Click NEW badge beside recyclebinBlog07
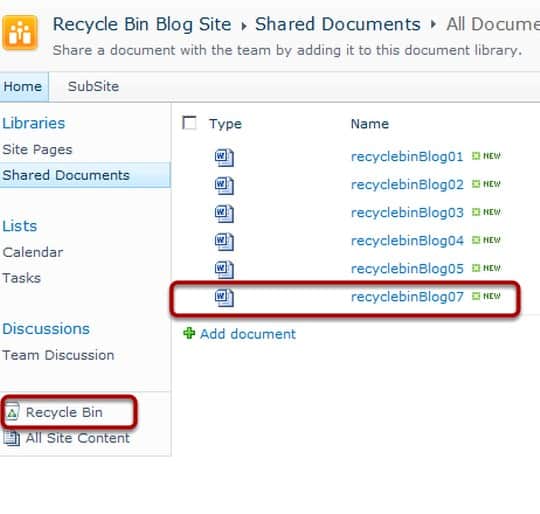Screen dimensions: 540x514 click(486, 296)
